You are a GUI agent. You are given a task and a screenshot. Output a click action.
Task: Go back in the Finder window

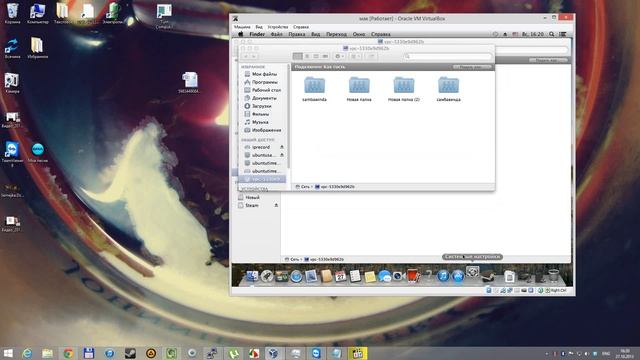coord(246,56)
